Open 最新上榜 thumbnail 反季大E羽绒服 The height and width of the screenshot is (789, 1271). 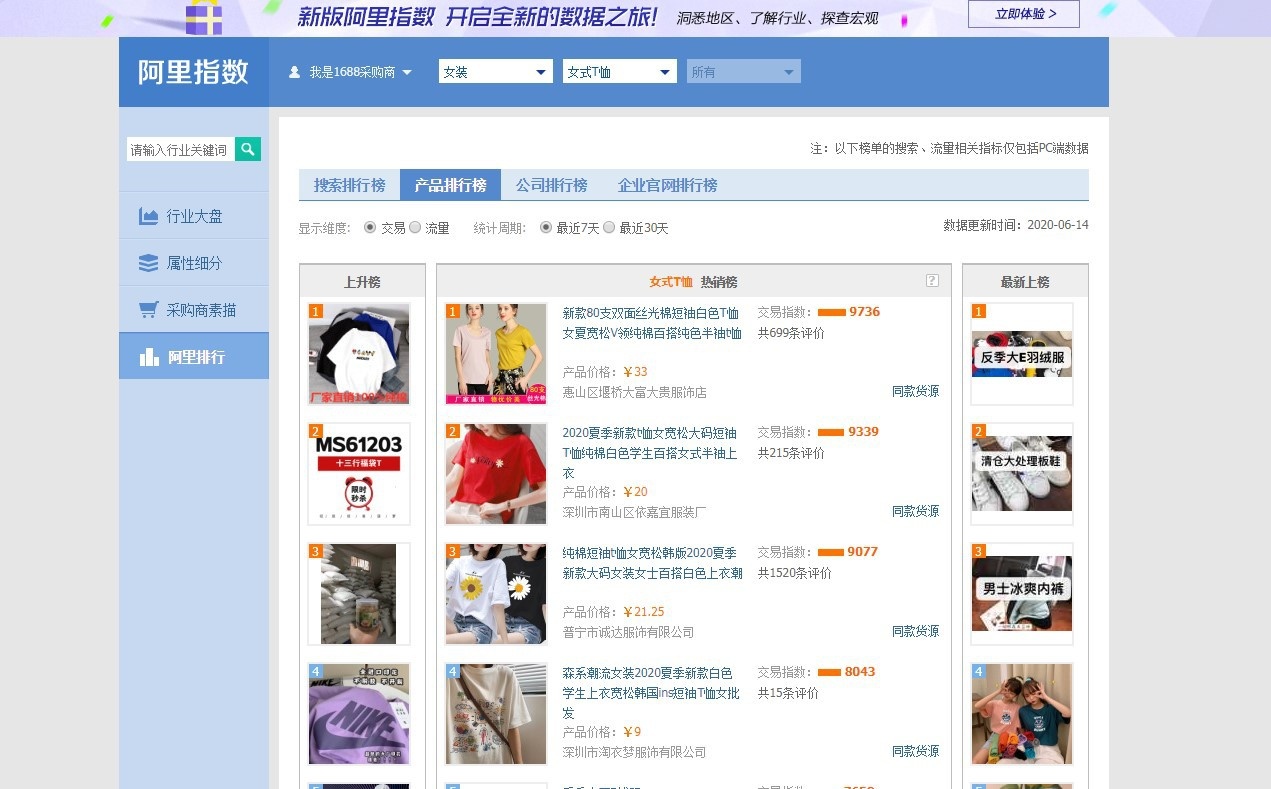[1022, 354]
